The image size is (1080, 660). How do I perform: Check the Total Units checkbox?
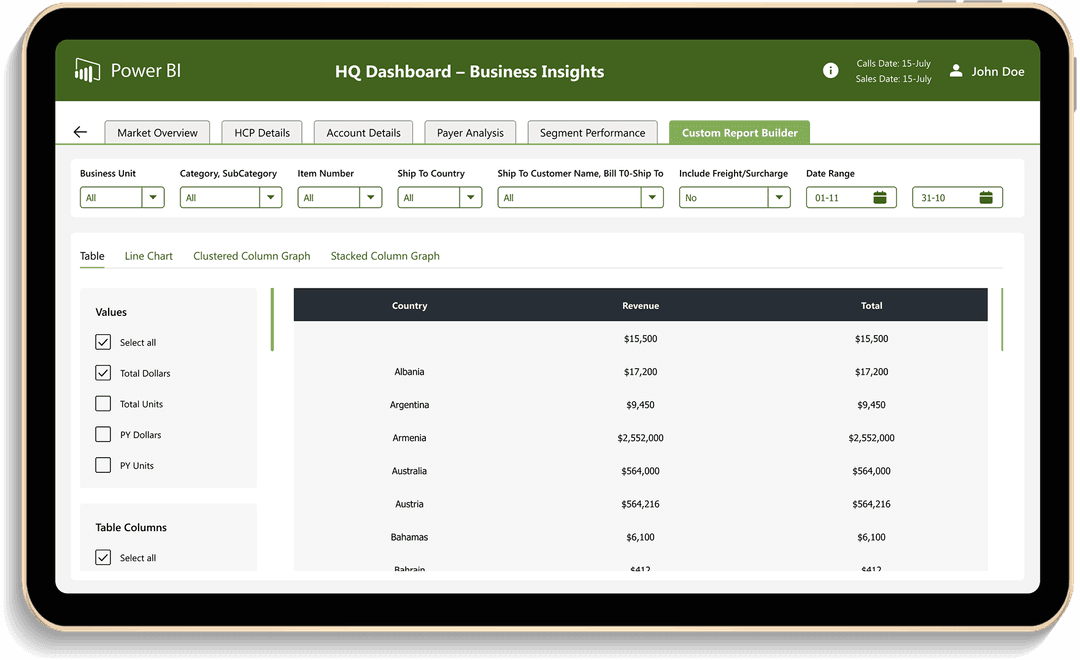pos(103,404)
